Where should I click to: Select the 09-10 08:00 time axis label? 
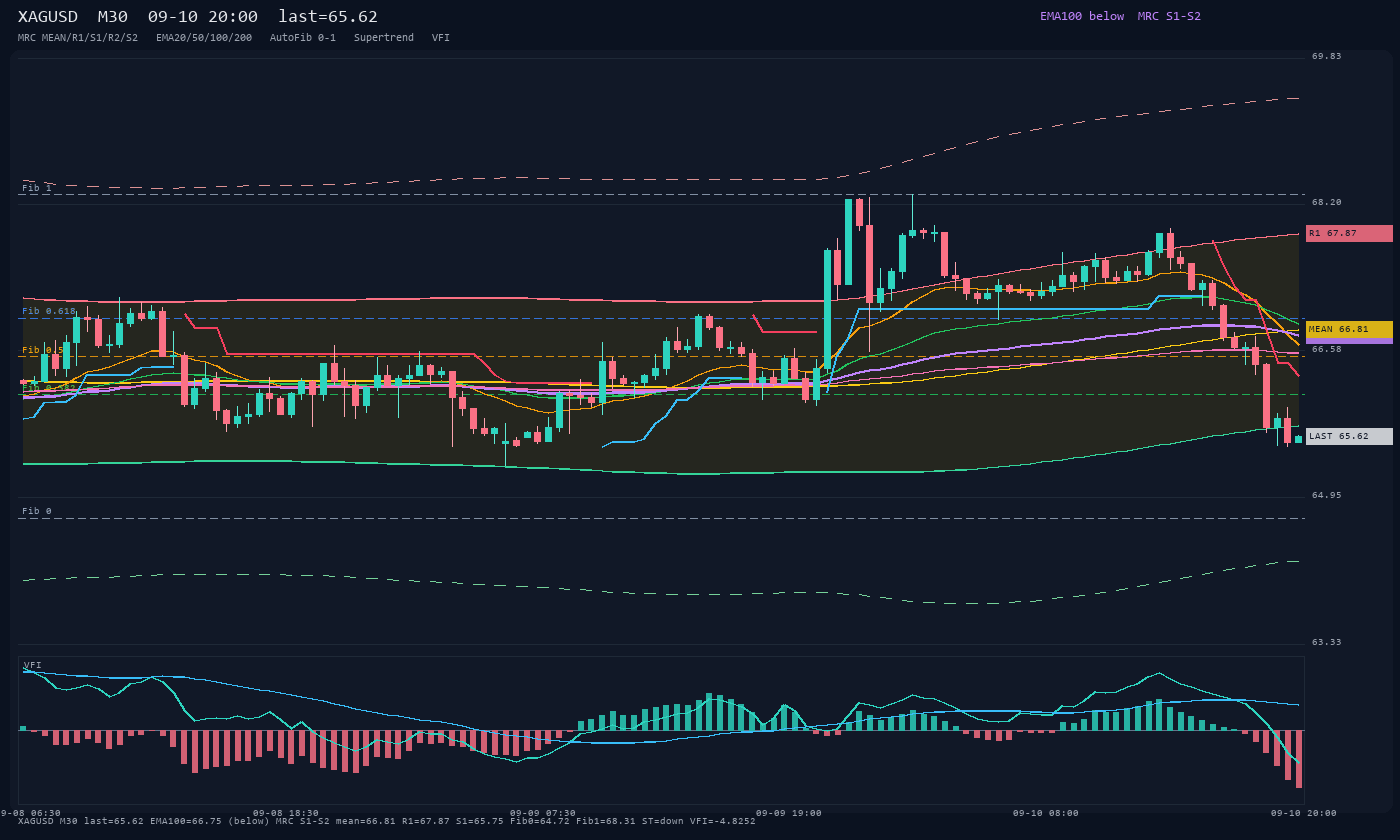click(x=1046, y=813)
